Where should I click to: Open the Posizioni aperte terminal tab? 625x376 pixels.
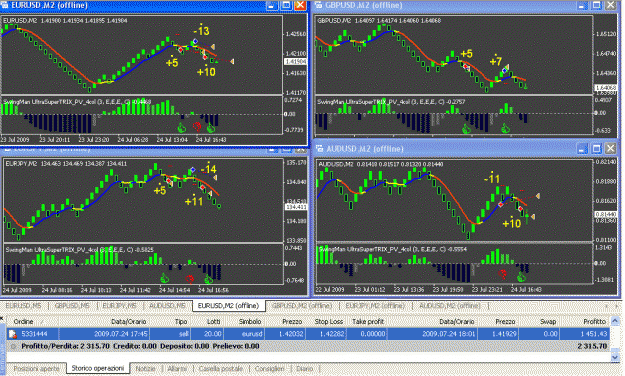tap(36, 369)
